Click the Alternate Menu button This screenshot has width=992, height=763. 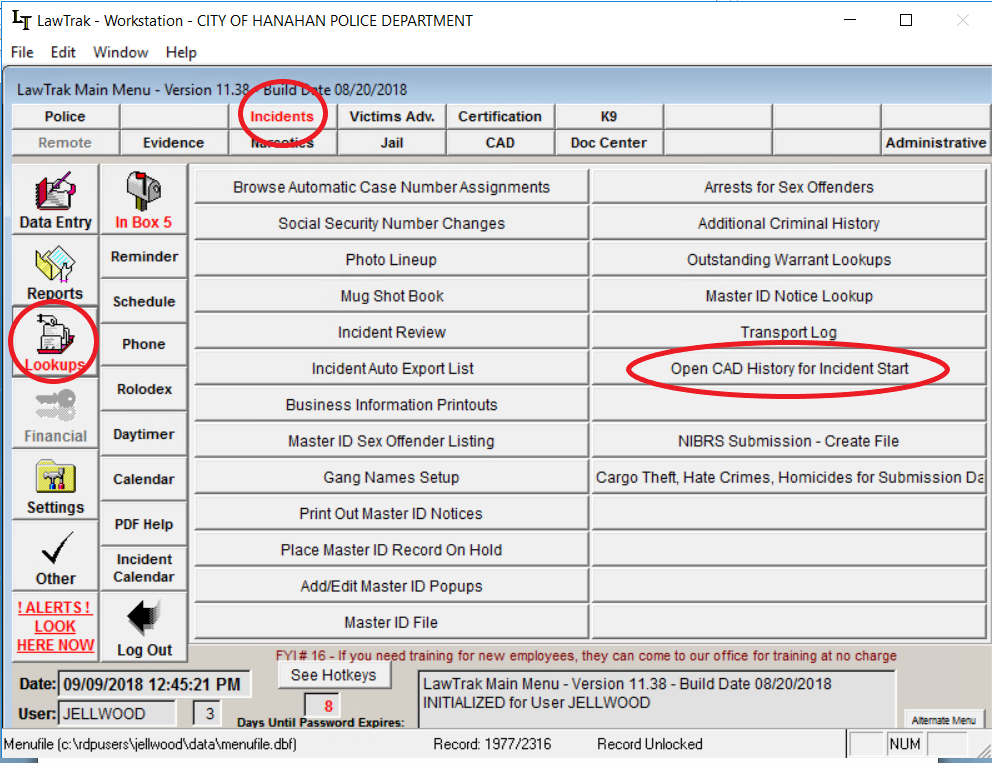pos(944,720)
